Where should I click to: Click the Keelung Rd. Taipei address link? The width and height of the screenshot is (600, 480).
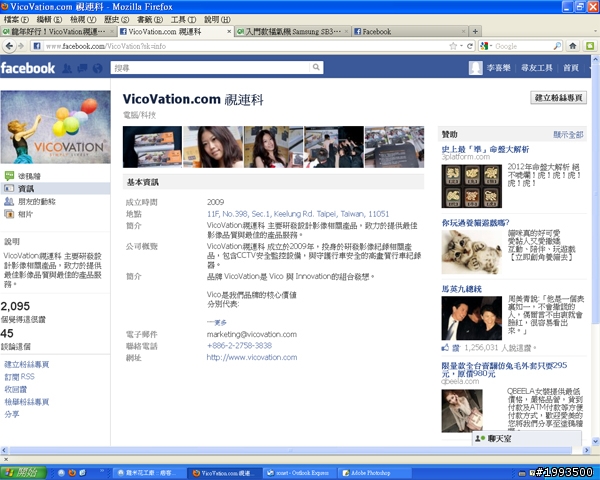tap(298, 214)
